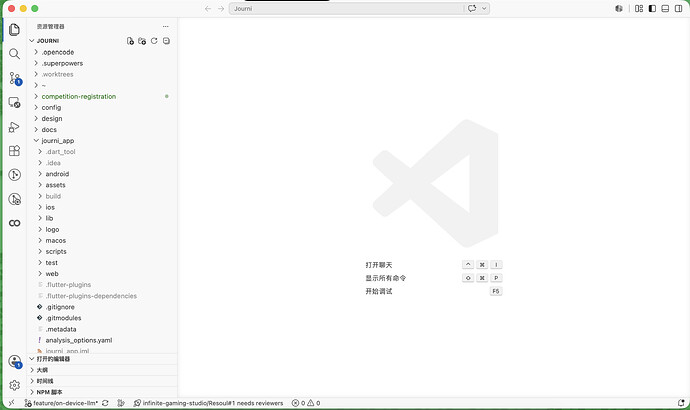Open the Source Control view
The image size is (690, 410).
pos(15,78)
